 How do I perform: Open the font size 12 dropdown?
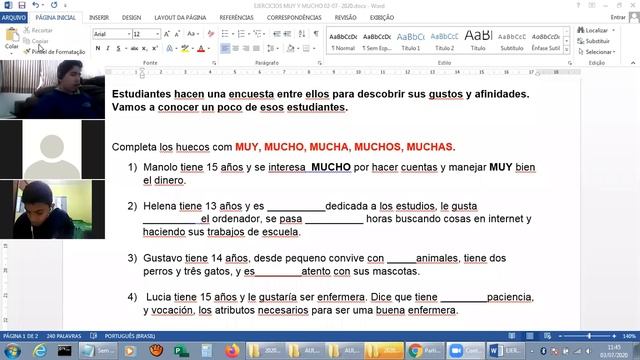[x=158, y=34]
